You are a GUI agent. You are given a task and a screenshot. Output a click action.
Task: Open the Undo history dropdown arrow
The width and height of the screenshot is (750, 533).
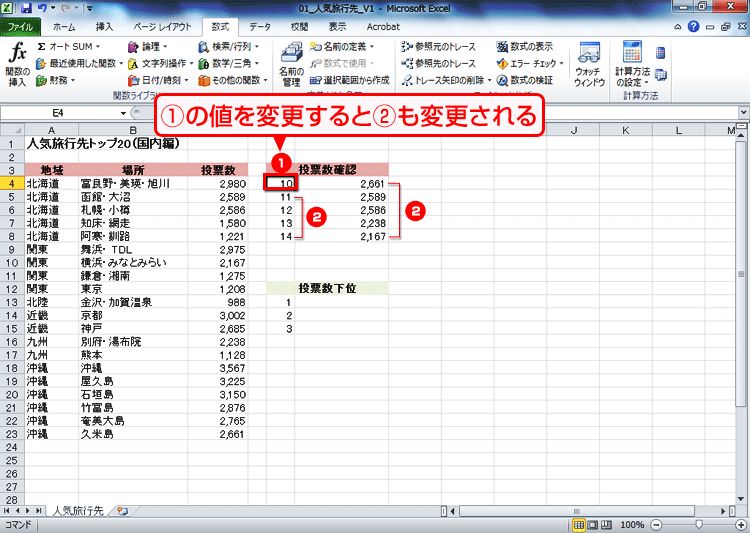pyautogui.click(x=53, y=8)
